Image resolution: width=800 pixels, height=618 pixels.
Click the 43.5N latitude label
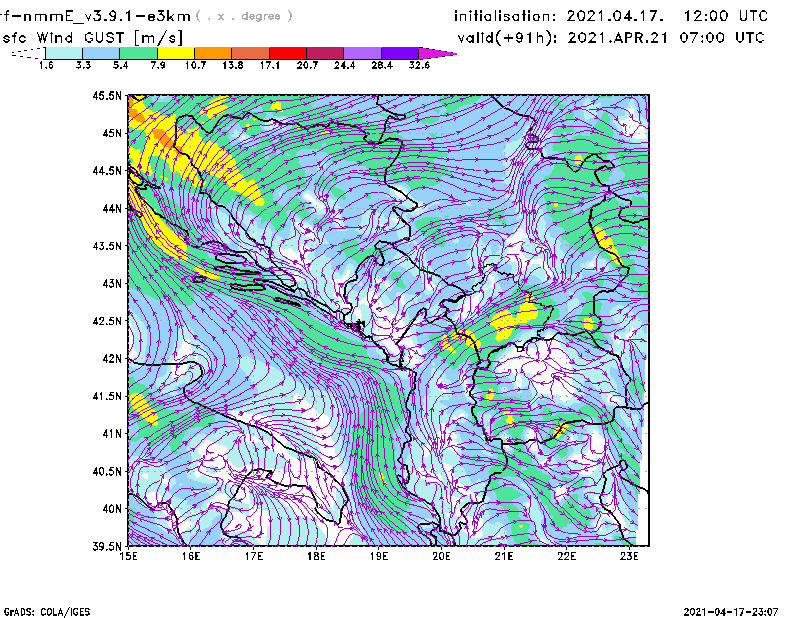[x=108, y=246]
